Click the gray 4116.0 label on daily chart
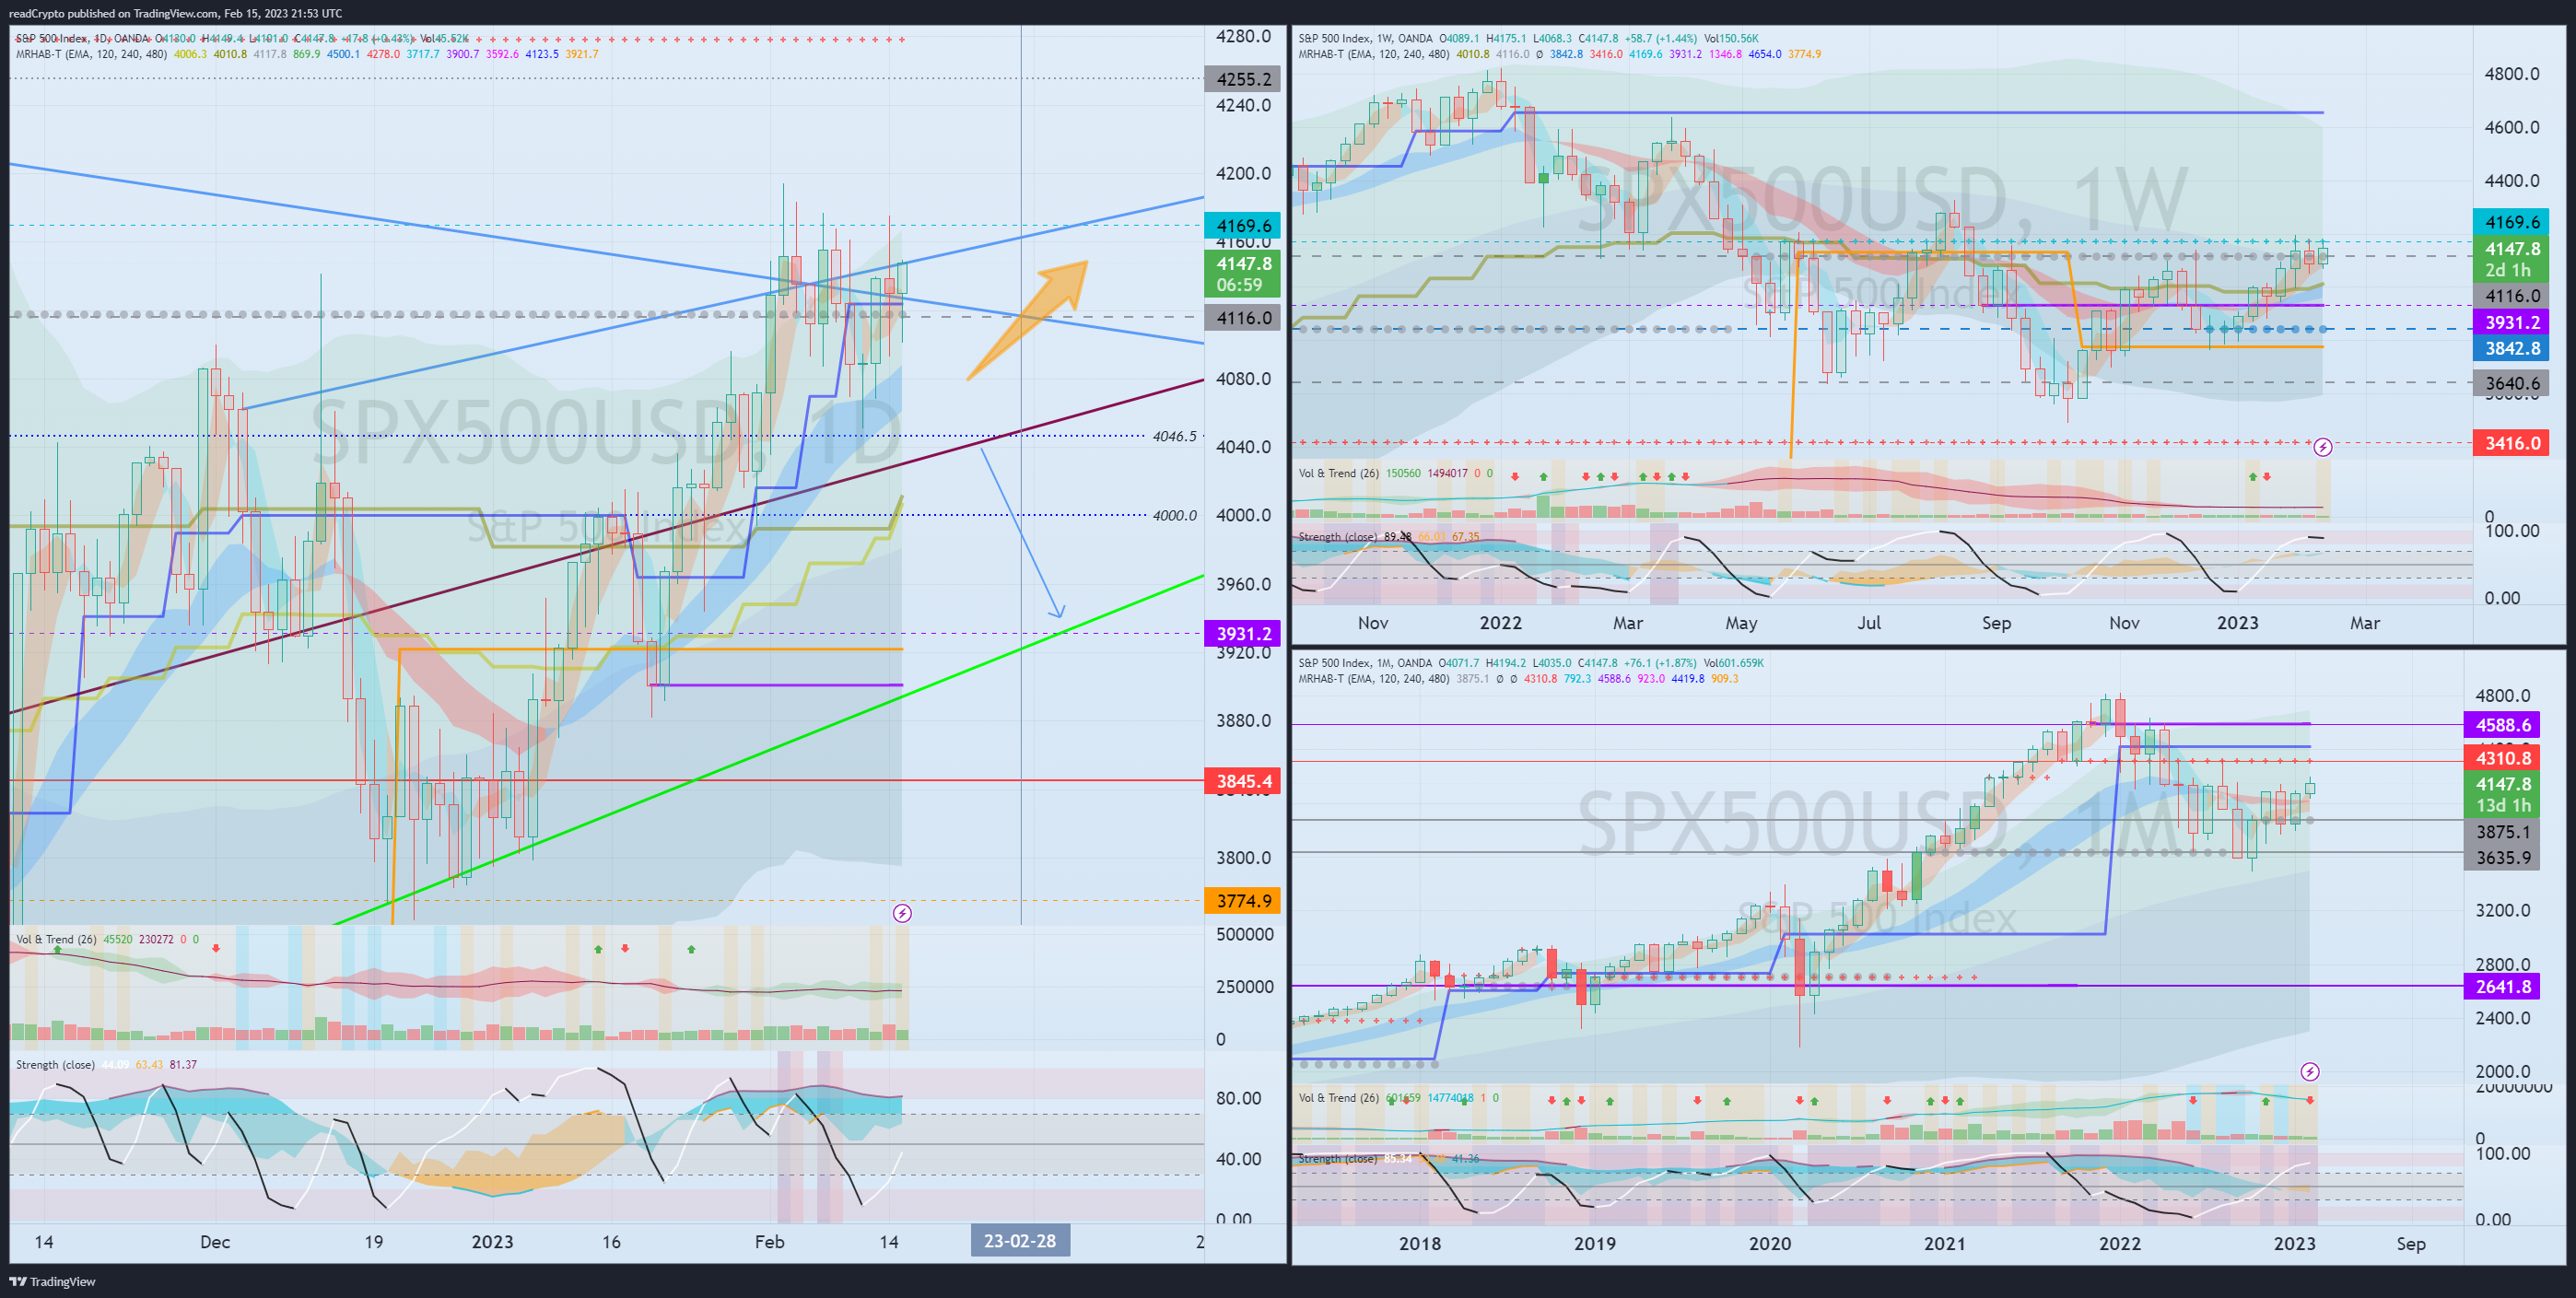 1243,318
